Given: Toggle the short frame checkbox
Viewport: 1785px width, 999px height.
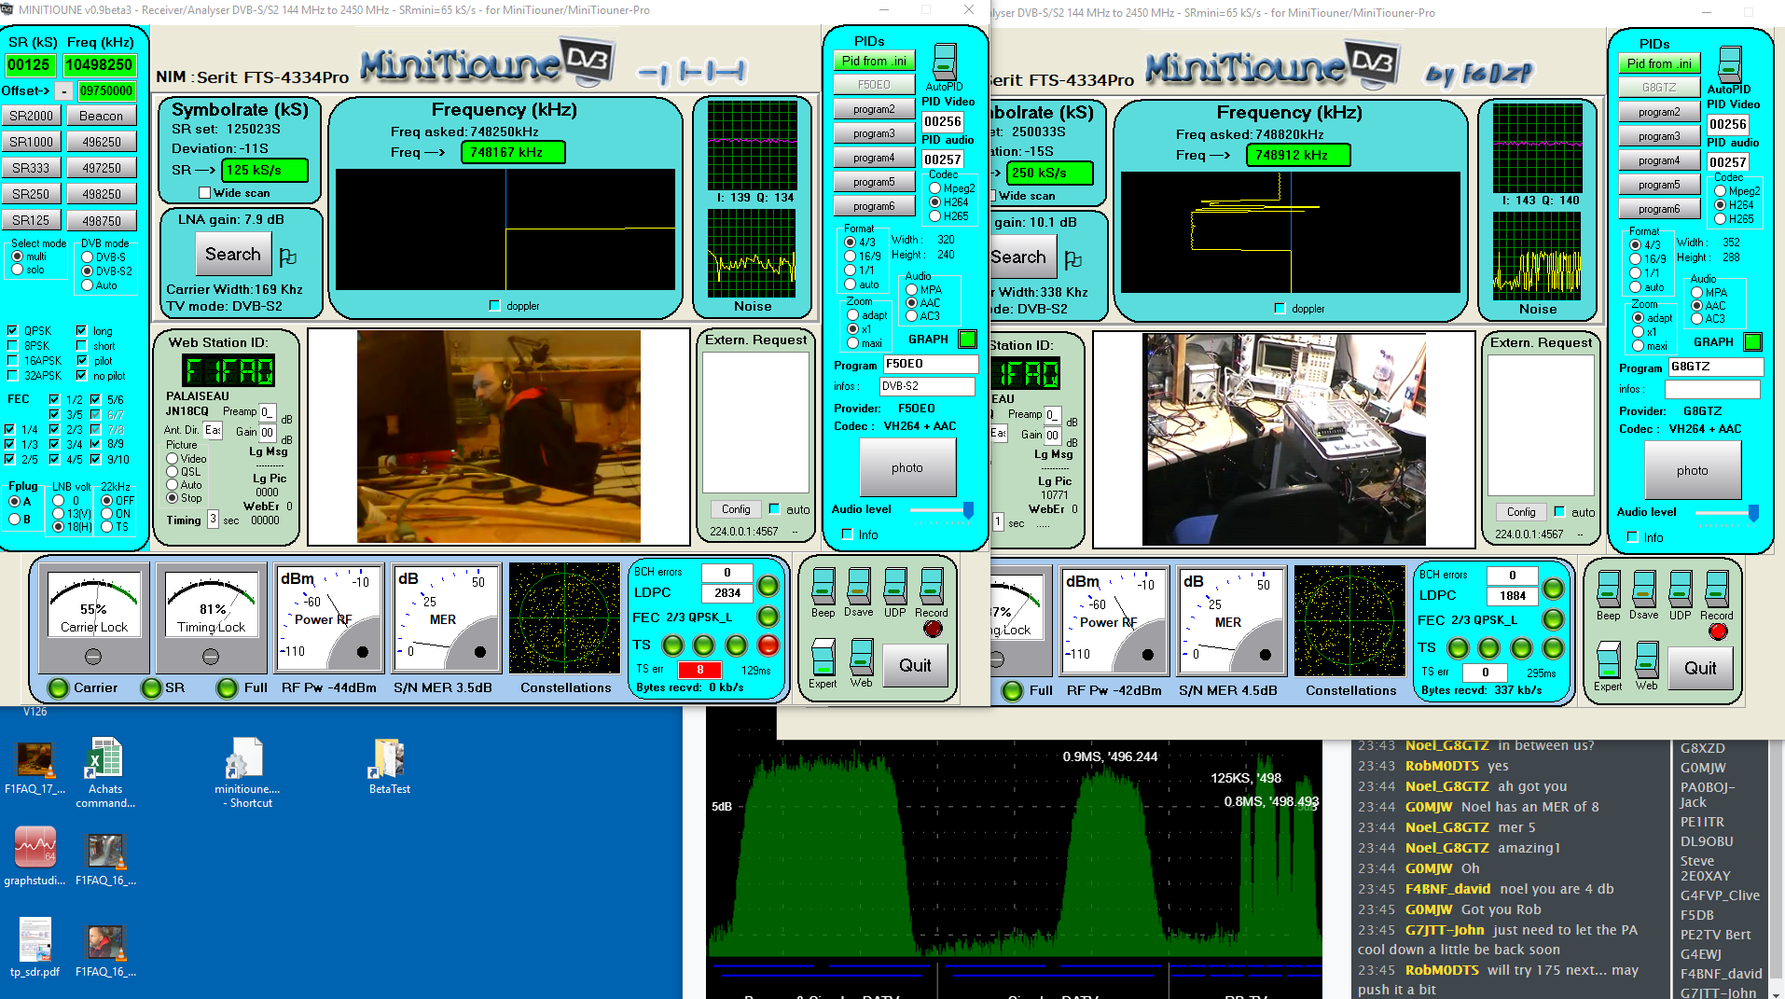Looking at the screenshot, I should pos(82,346).
